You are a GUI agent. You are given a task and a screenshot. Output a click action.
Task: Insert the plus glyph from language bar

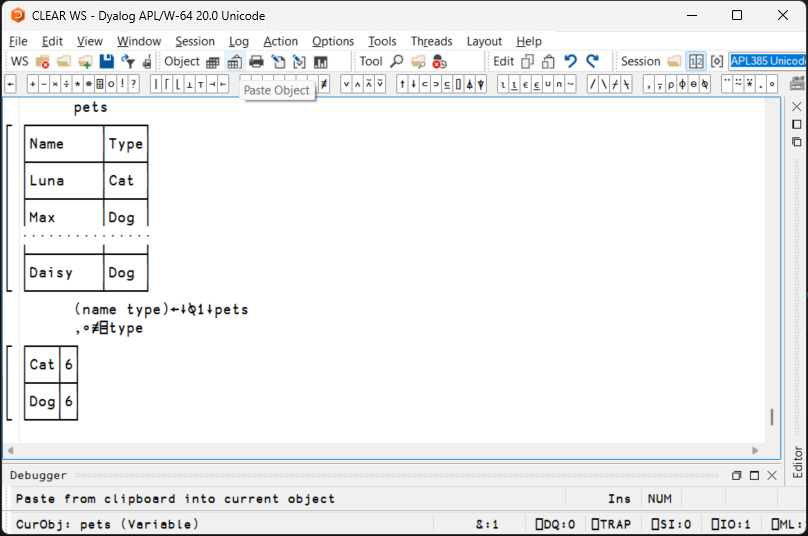32,84
